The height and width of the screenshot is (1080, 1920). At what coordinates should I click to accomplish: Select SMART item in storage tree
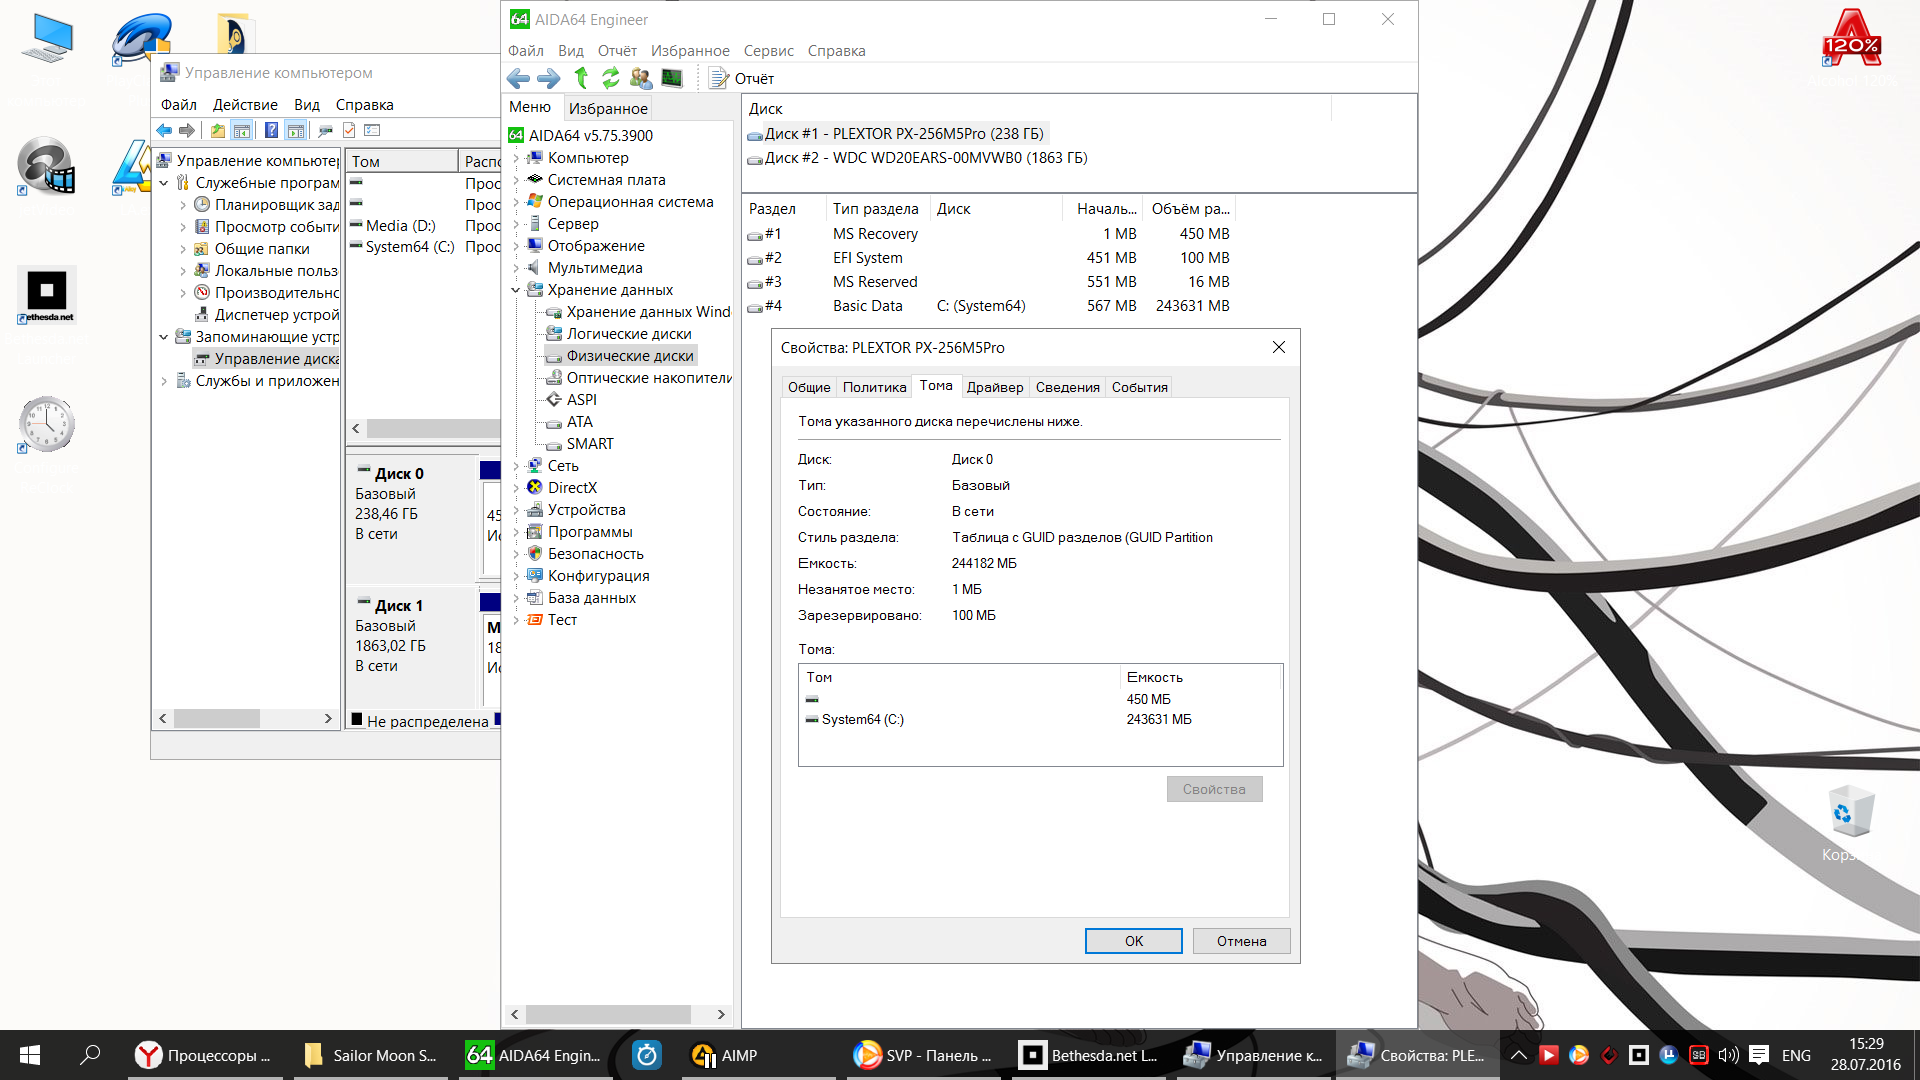tap(589, 444)
